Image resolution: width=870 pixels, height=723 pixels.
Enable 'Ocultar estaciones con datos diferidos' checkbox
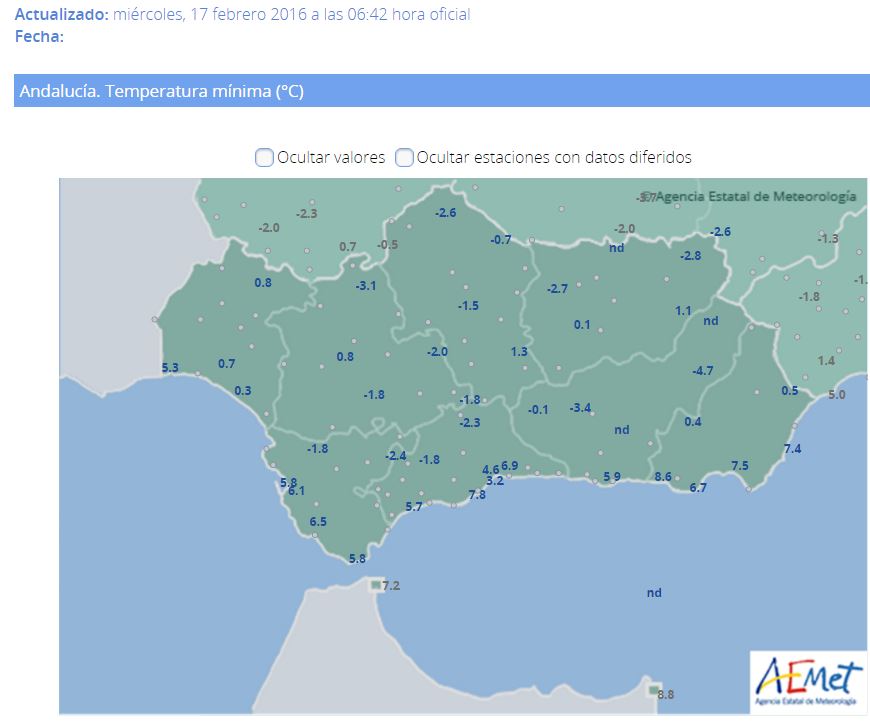404,157
